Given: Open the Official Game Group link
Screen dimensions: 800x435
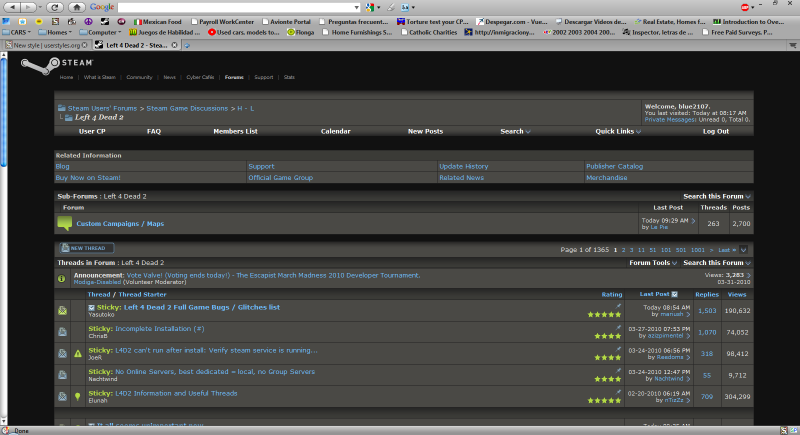Looking at the screenshot, I should [x=280, y=178].
